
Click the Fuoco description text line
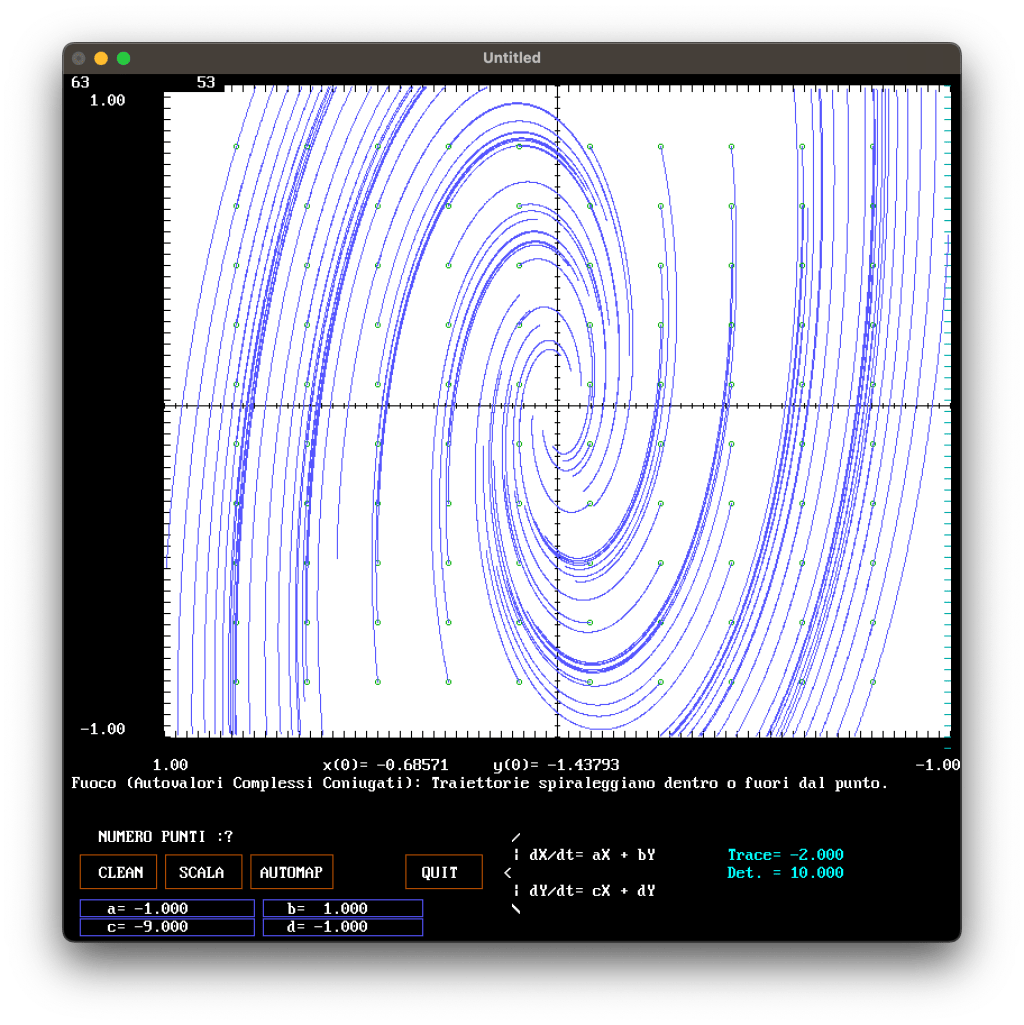click(x=480, y=783)
